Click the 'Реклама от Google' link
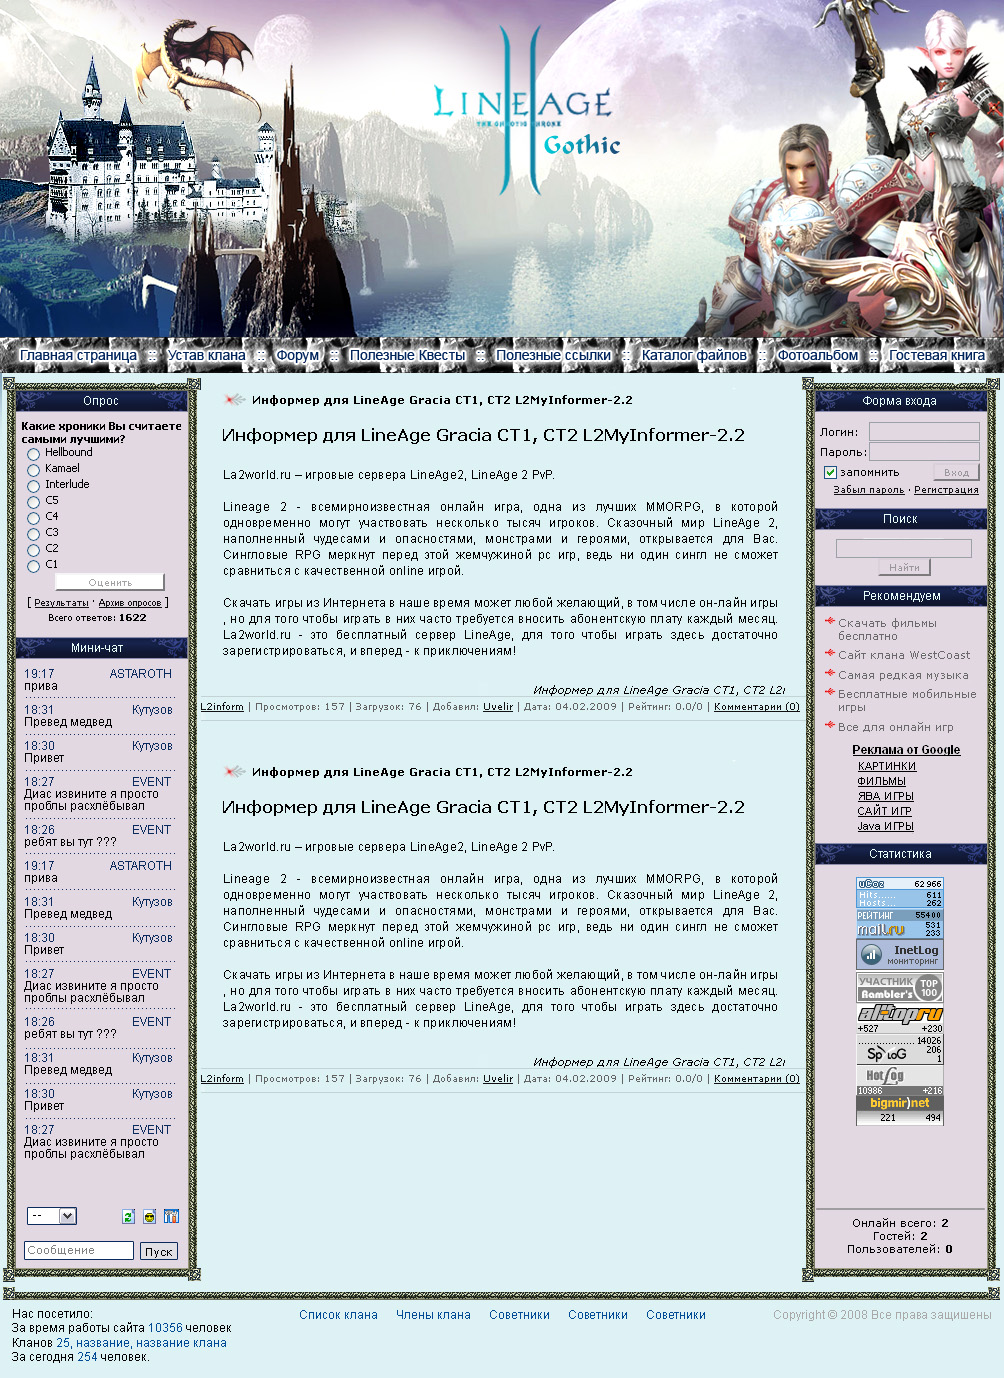The height and width of the screenshot is (1378, 1004). pos(906,750)
